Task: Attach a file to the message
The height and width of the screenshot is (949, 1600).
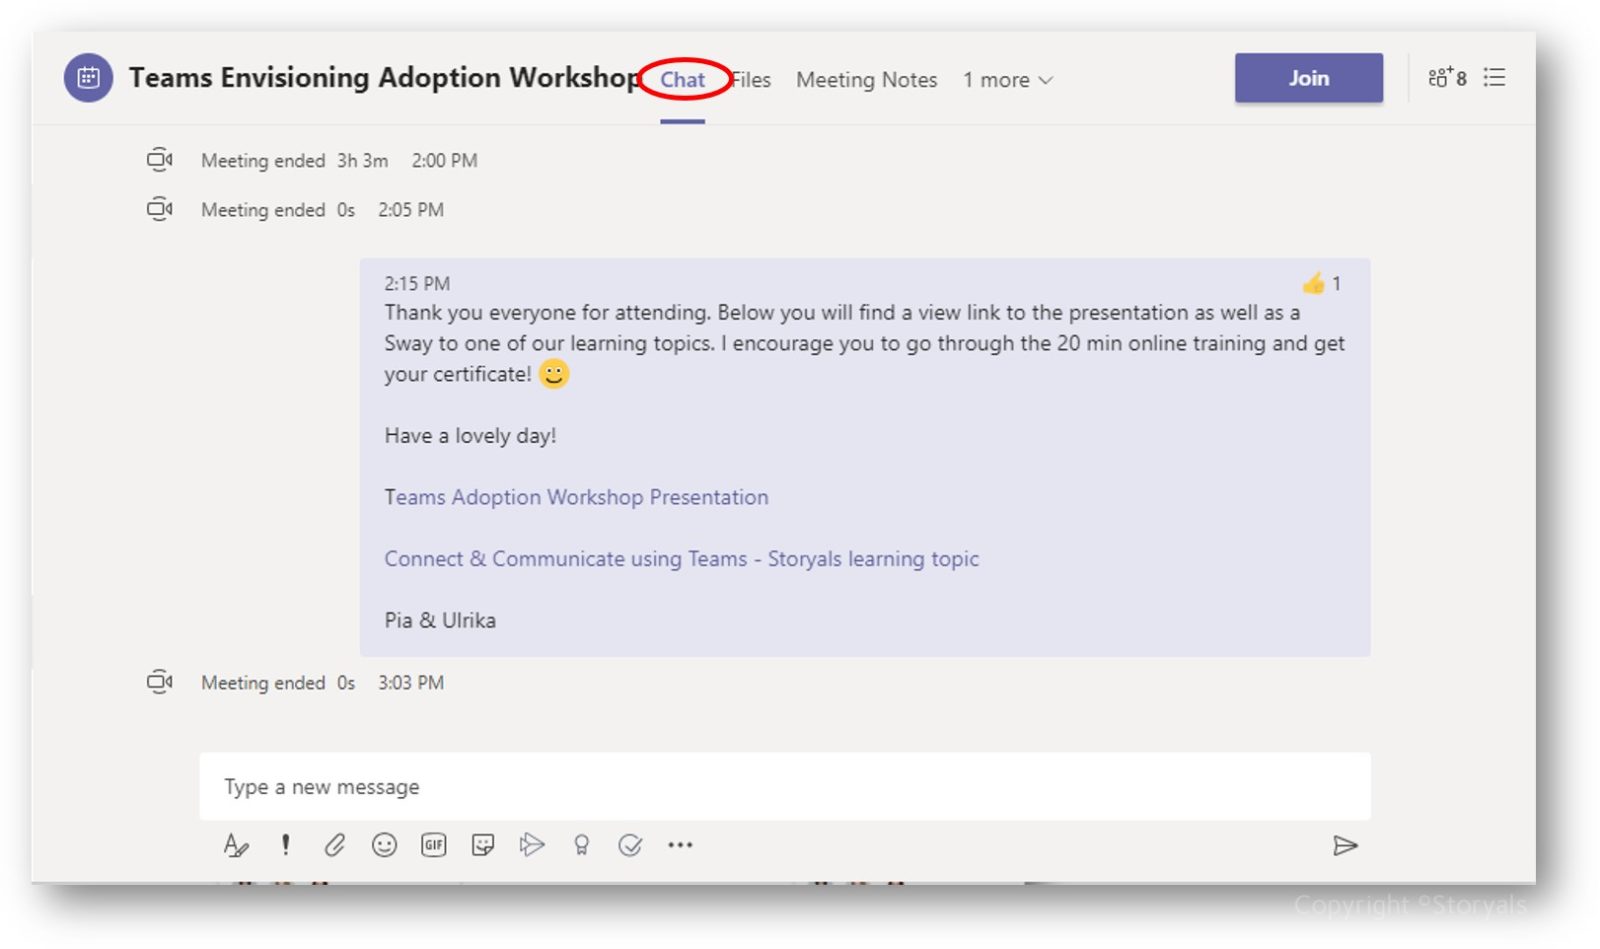Action: tap(335, 845)
